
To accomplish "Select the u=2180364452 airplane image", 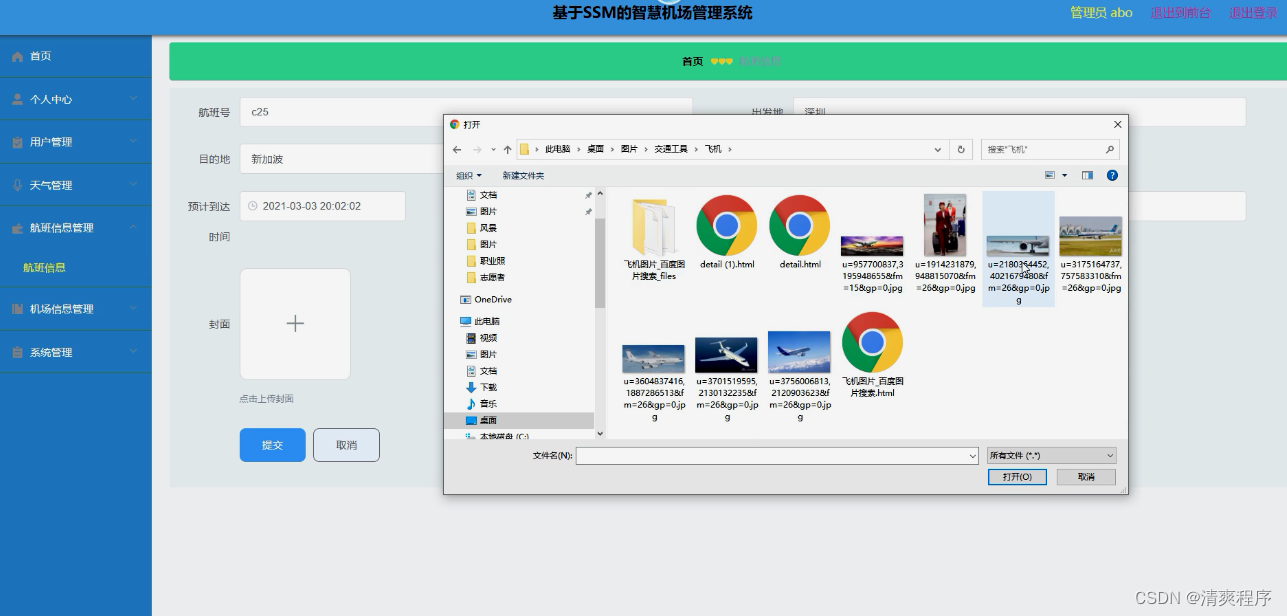I will [1018, 249].
